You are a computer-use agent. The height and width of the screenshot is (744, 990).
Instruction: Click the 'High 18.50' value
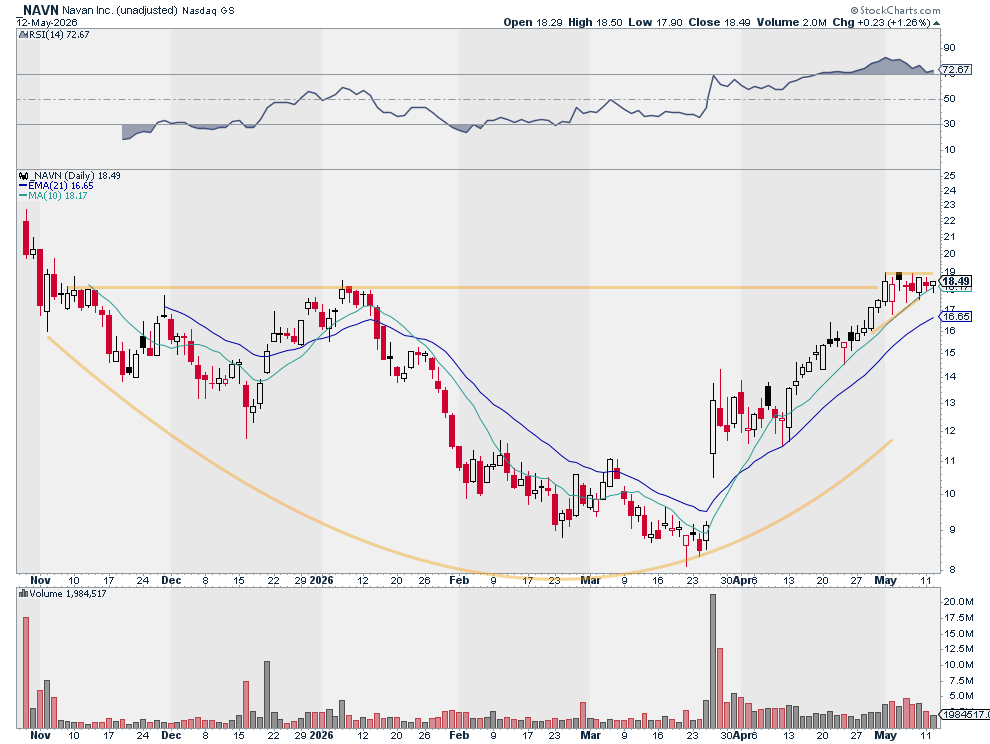tap(595, 23)
